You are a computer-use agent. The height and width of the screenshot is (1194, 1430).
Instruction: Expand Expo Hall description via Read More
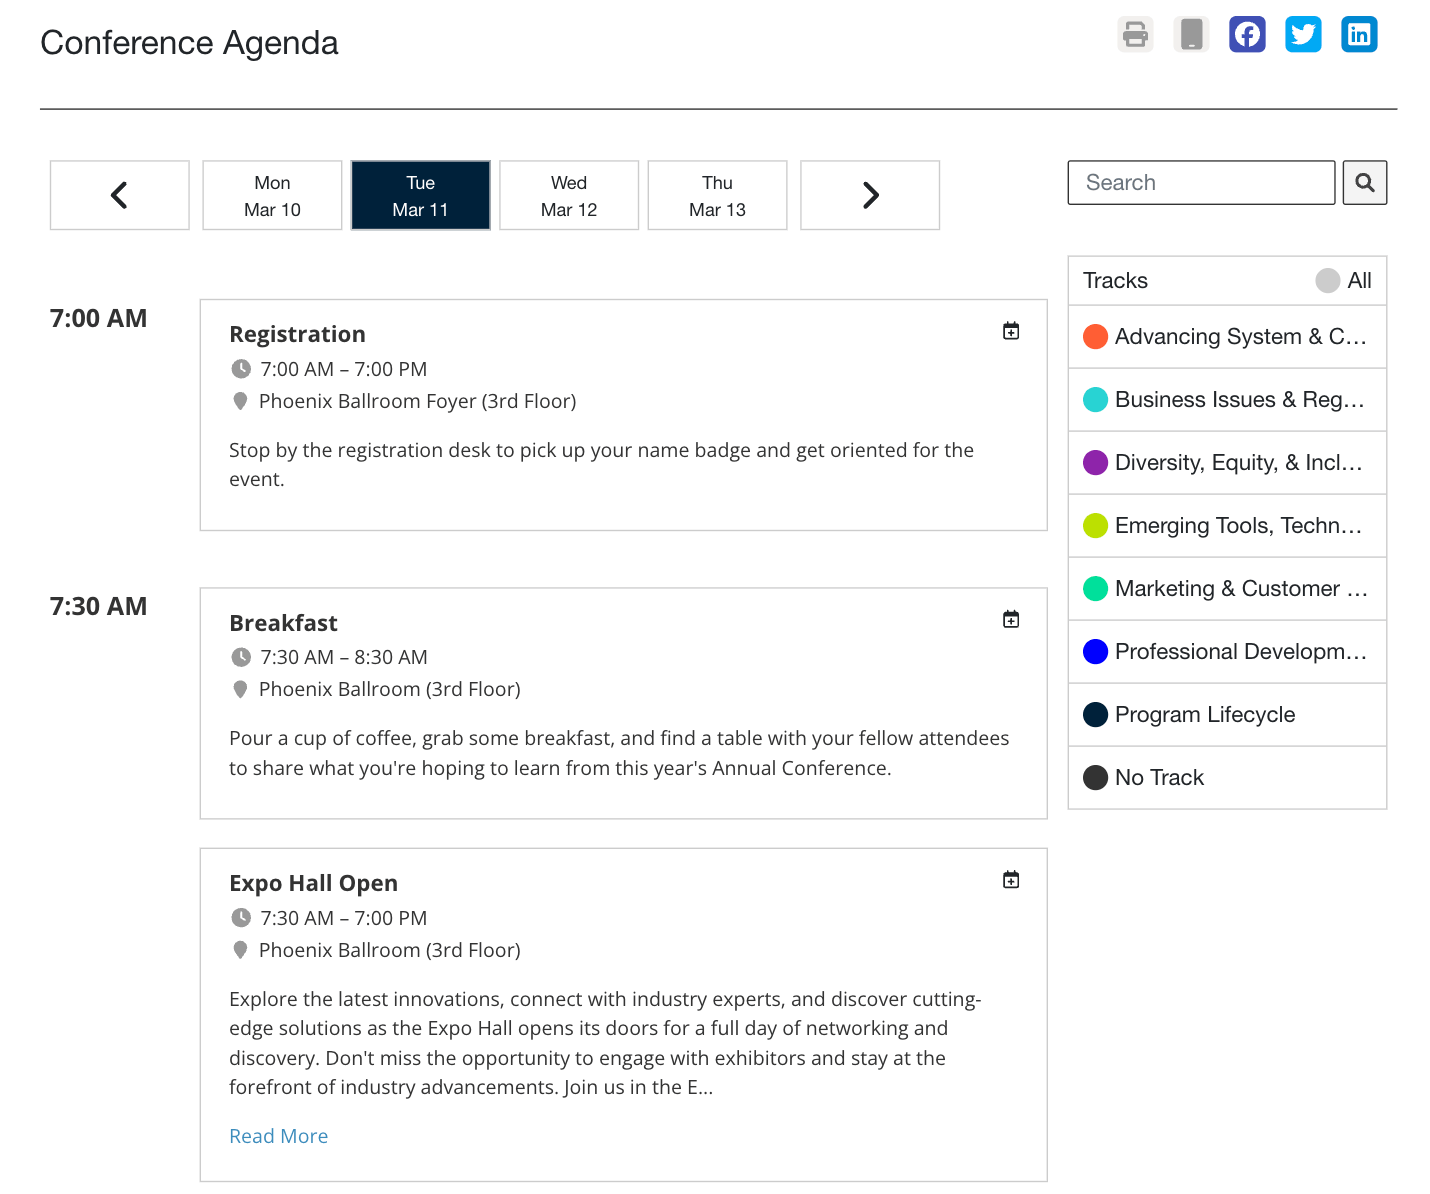[x=278, y=1136]
